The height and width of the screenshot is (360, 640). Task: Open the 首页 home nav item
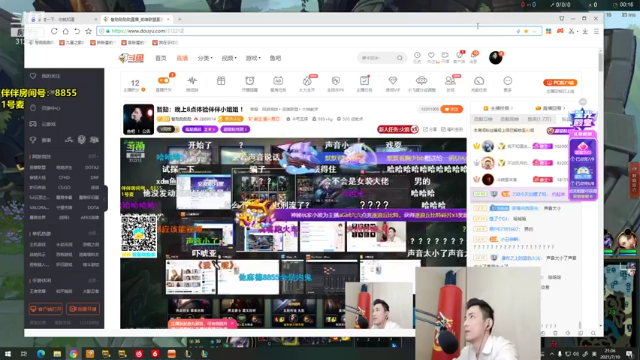point(161,58)
